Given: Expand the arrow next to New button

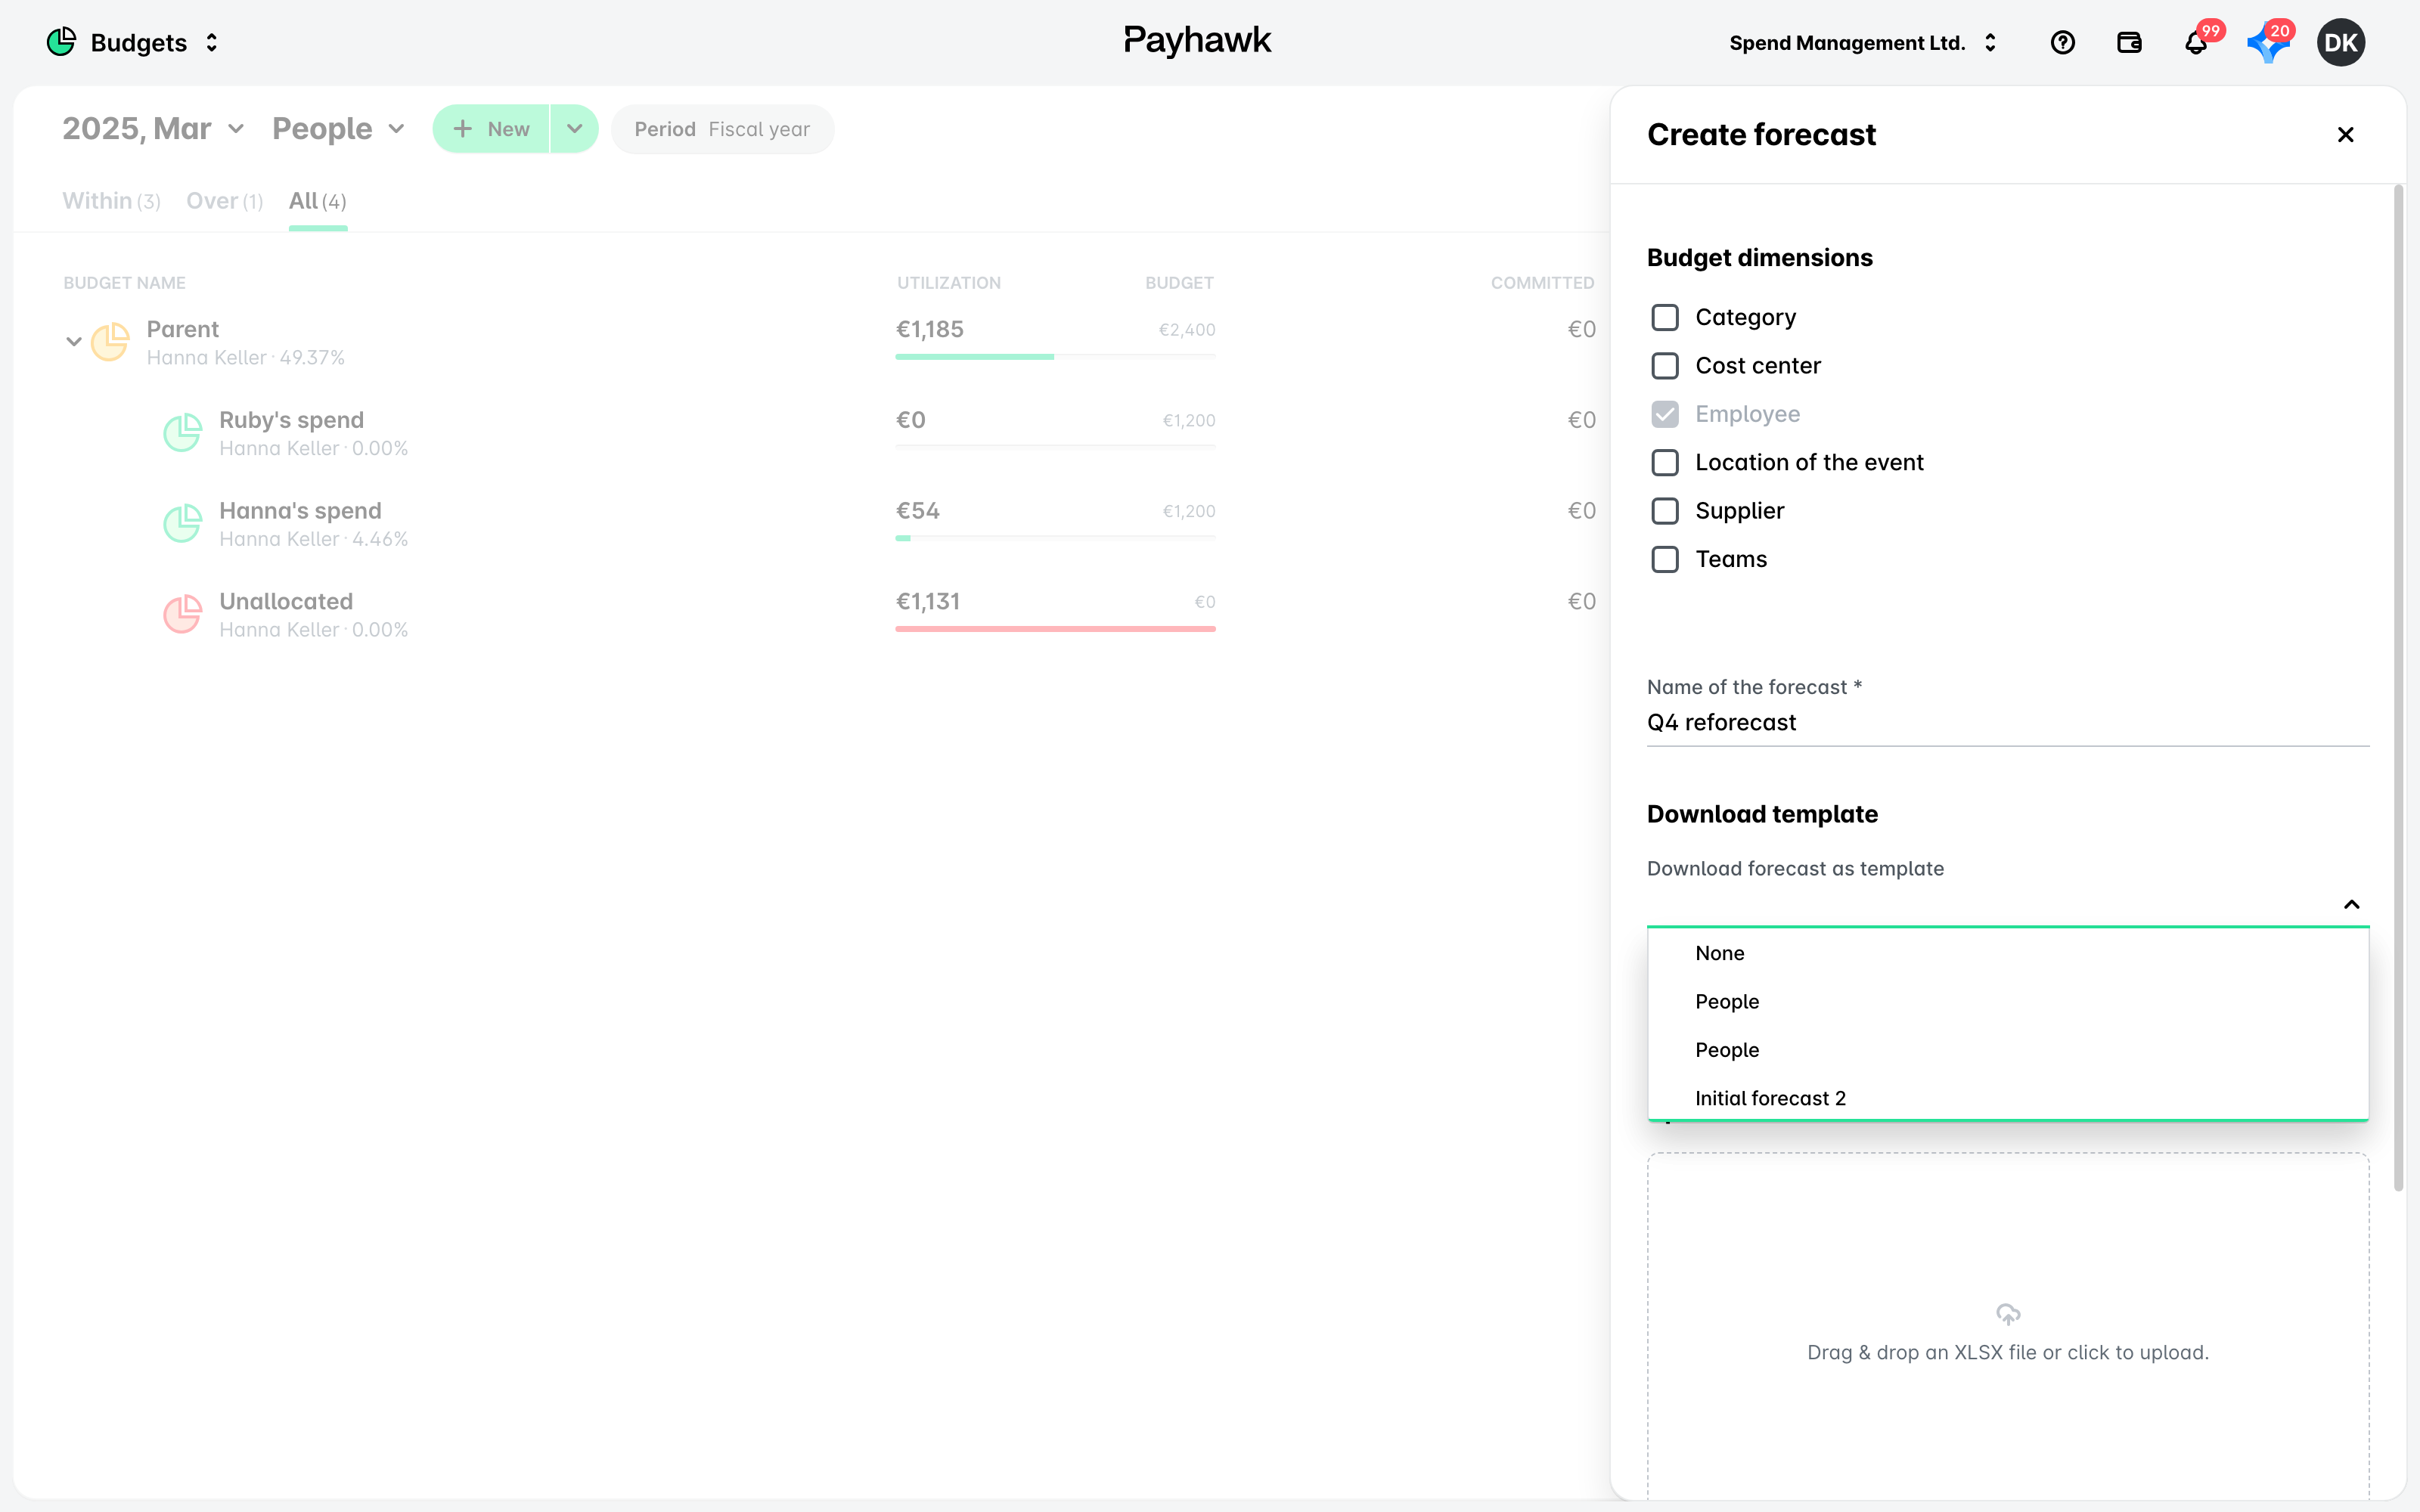Looking at the screenshot, I should click(575, 129).
